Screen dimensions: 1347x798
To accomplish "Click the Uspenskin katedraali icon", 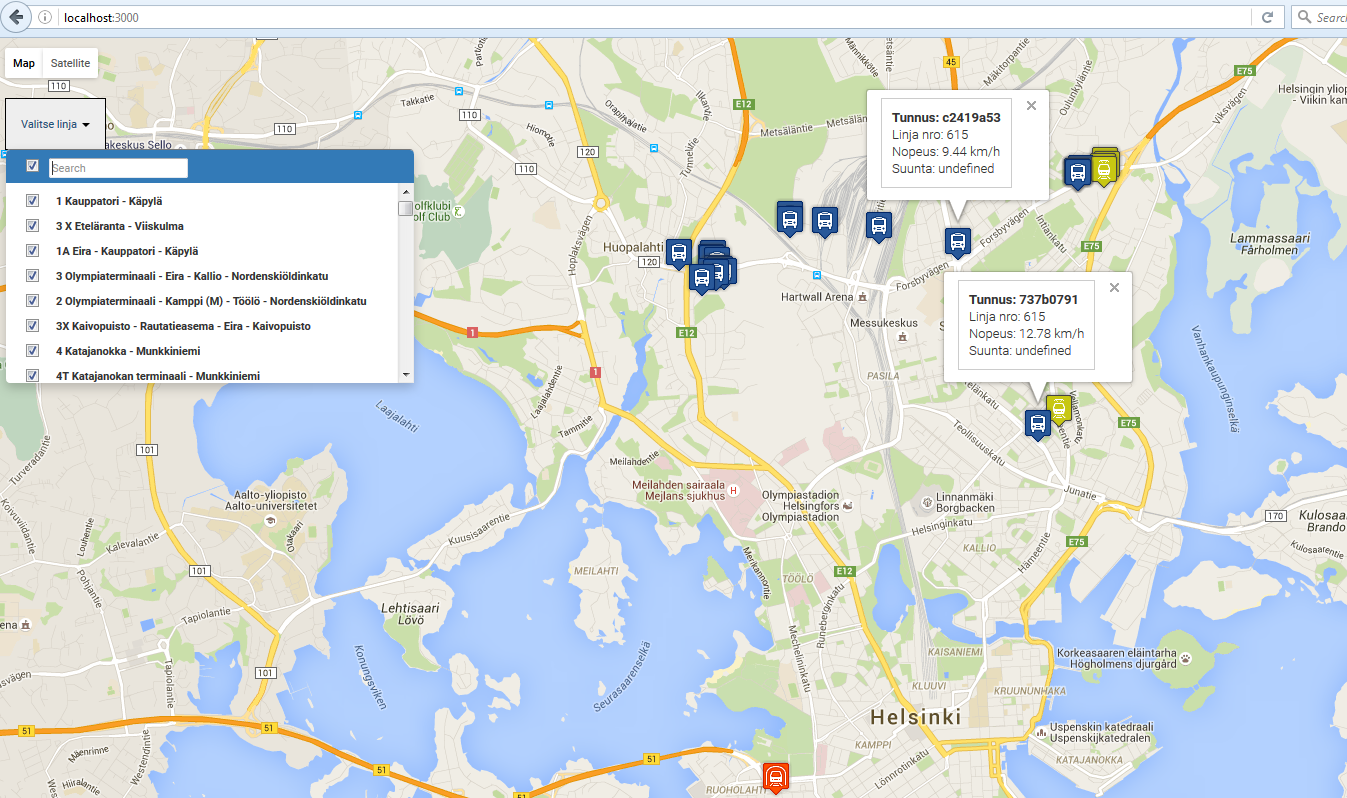I will click(x=1042, y=733).
